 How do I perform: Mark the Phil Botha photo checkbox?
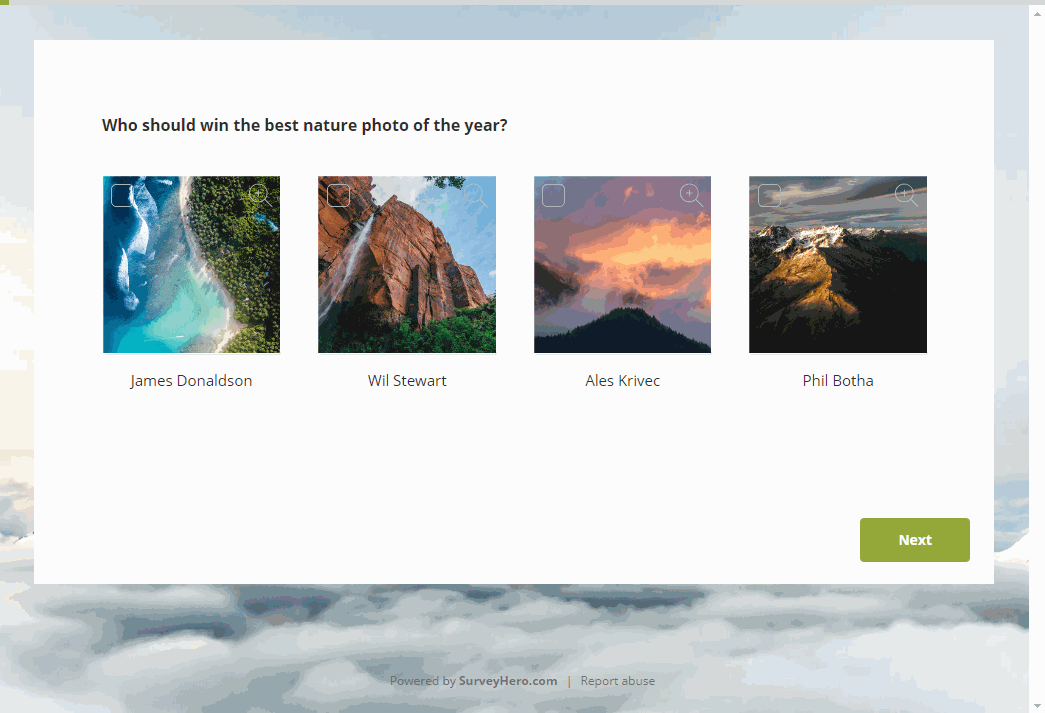[769, 196]
